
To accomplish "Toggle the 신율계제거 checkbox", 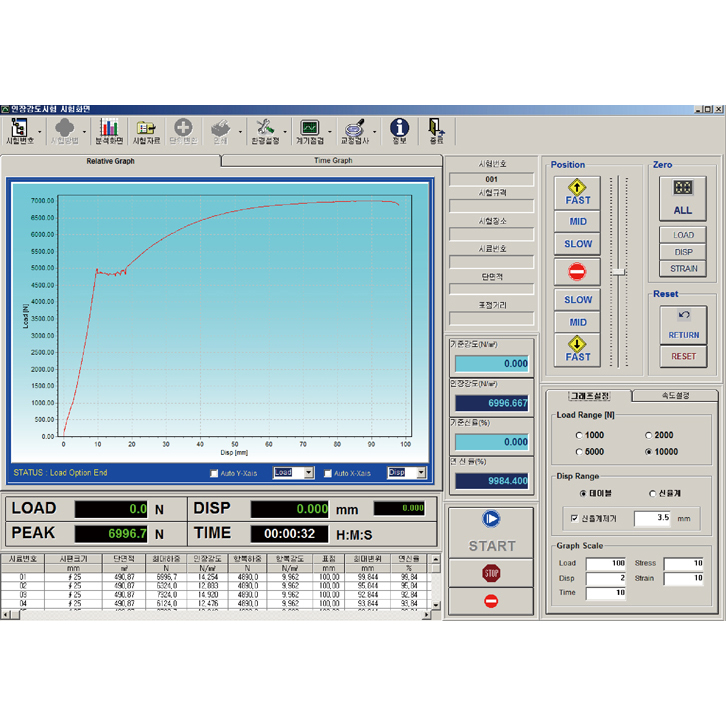I will pyautogui.click(x=575, y=518).
